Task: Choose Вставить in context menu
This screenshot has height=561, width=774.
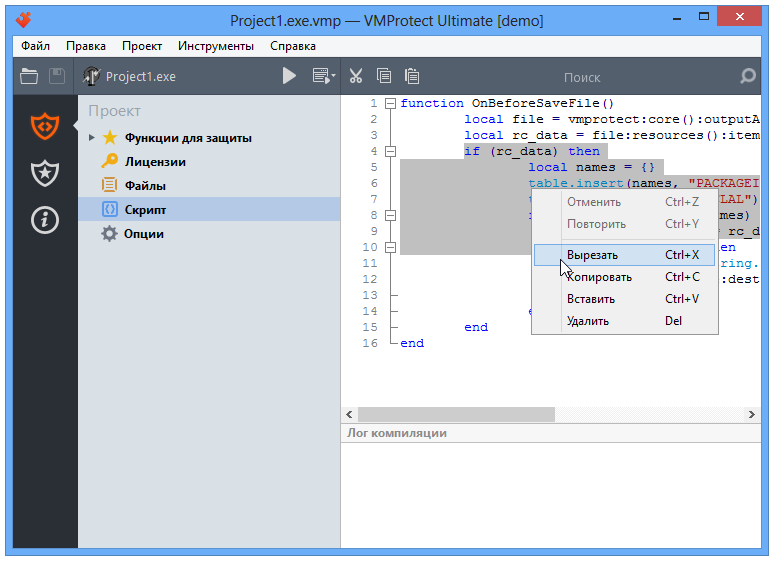Action: click(x=624, y=299)
